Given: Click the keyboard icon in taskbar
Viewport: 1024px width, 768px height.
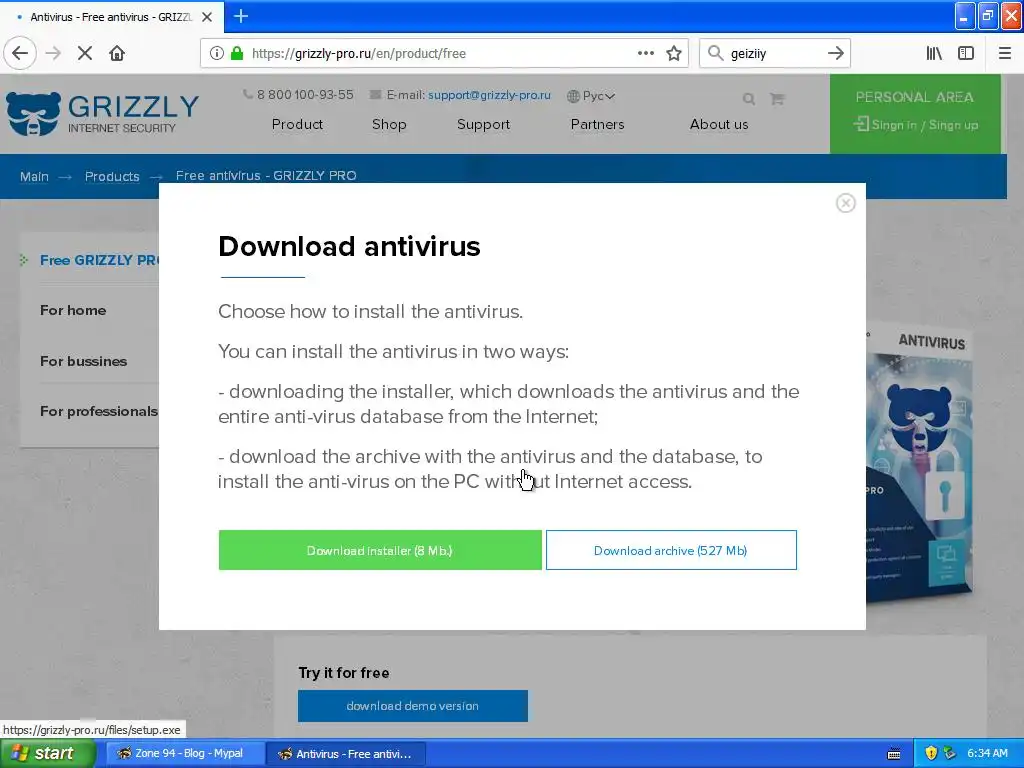Looking at the screenshot, I should point(894,754).
